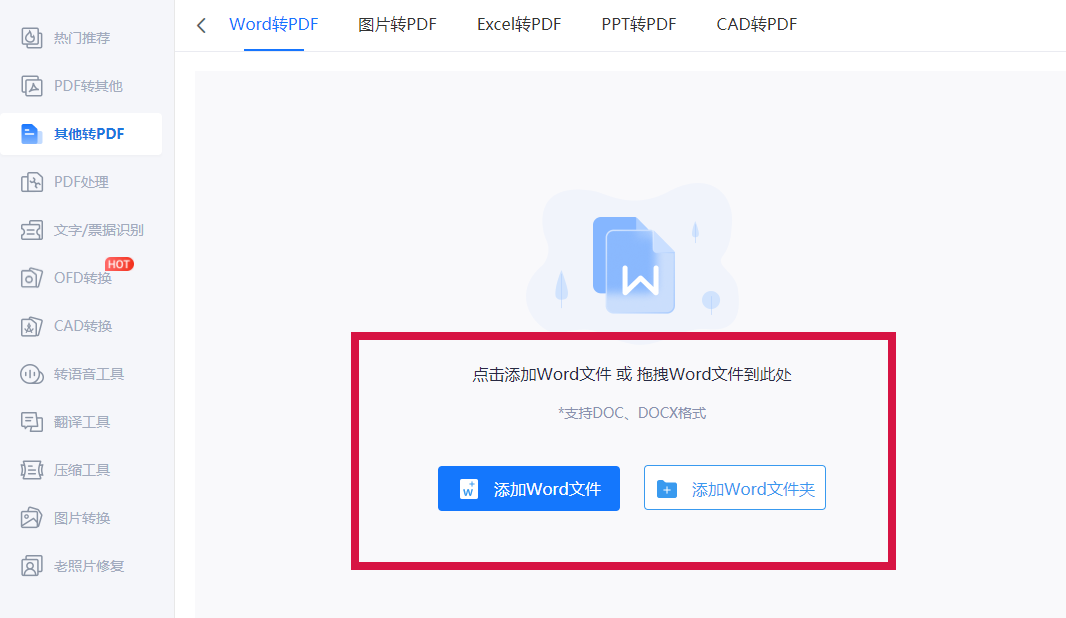This screenshot has height=618, width=1066.
Task: Open the 老照片修复 portrait icon
Action: (x=31, y=566)
